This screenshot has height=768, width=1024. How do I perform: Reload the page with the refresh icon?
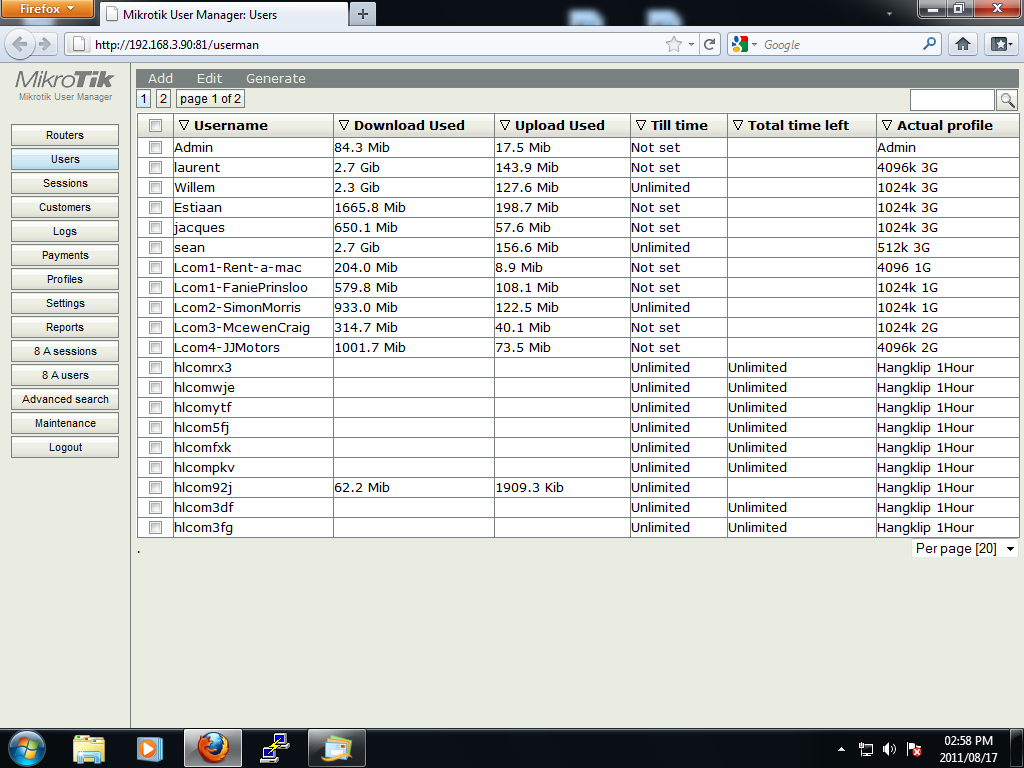pos(710,44)
